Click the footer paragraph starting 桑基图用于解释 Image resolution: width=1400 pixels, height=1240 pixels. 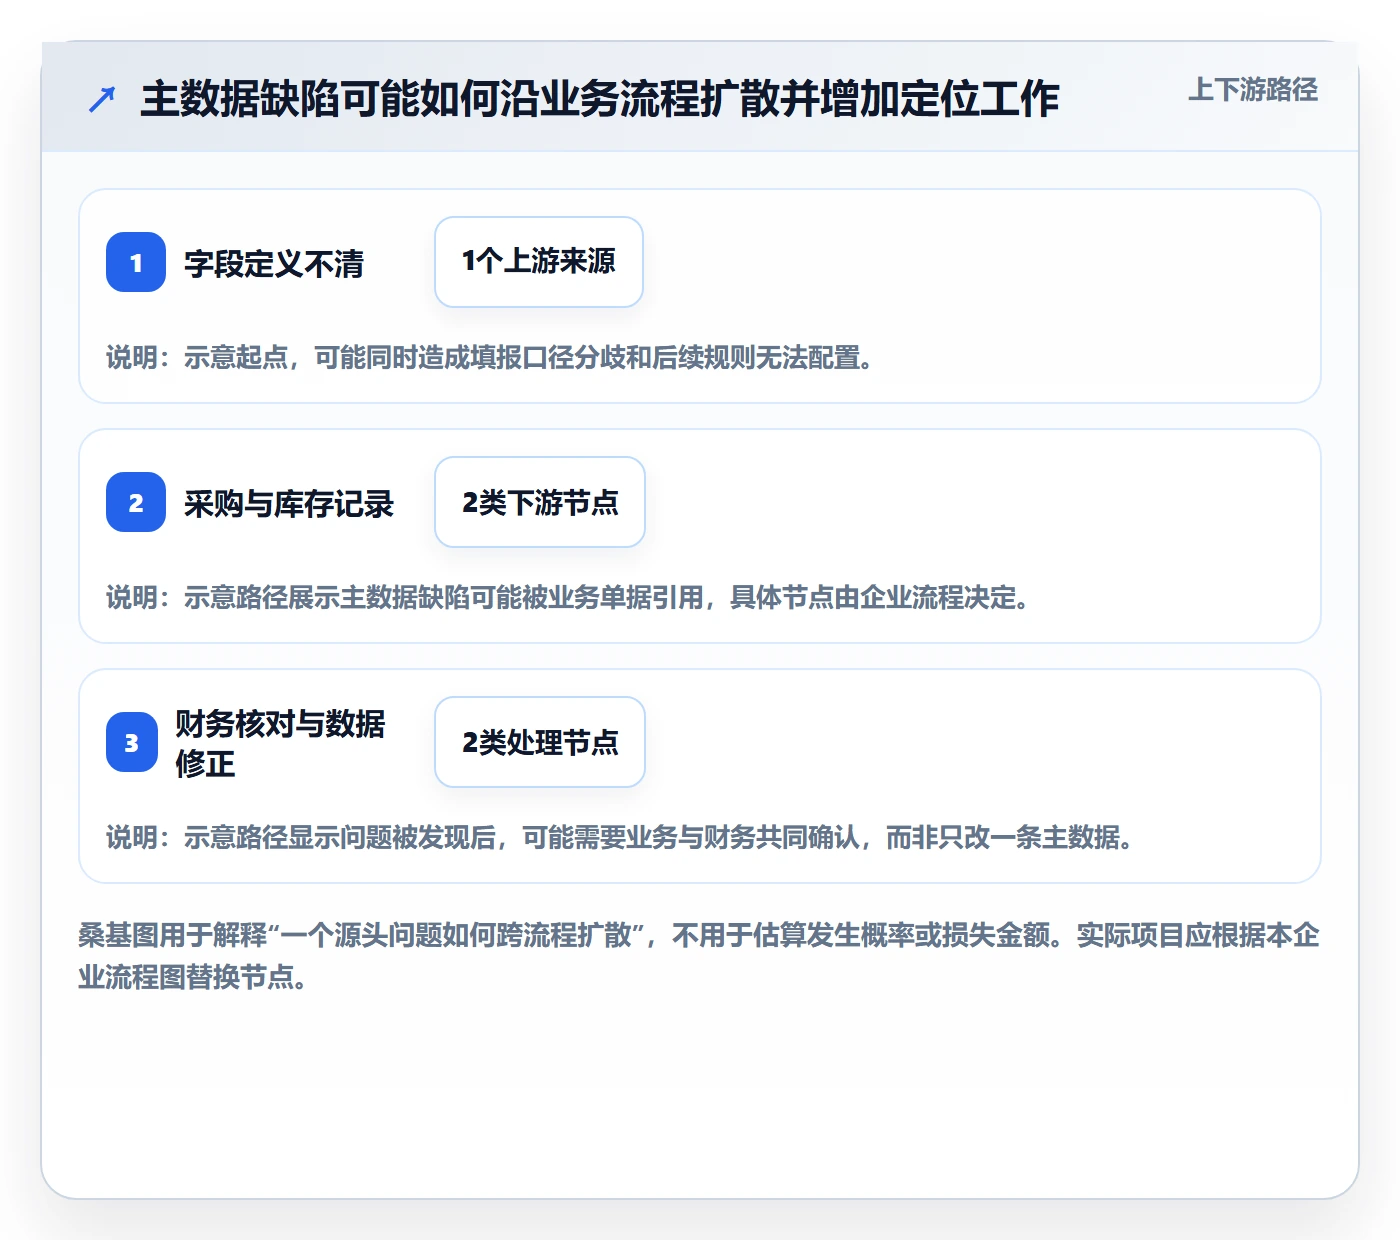[x=699, y=956]
